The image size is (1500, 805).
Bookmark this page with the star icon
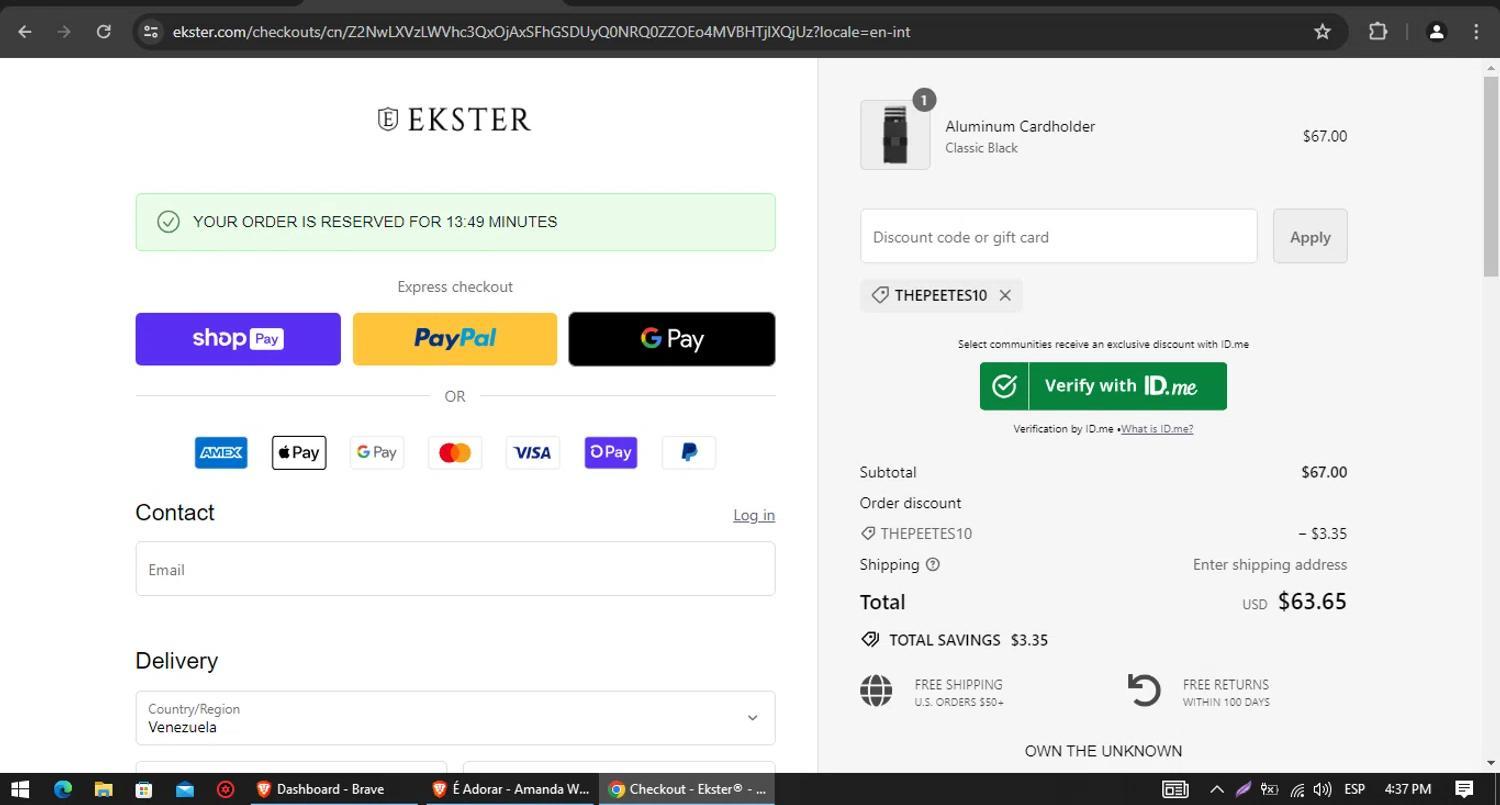click(1322, 32)
